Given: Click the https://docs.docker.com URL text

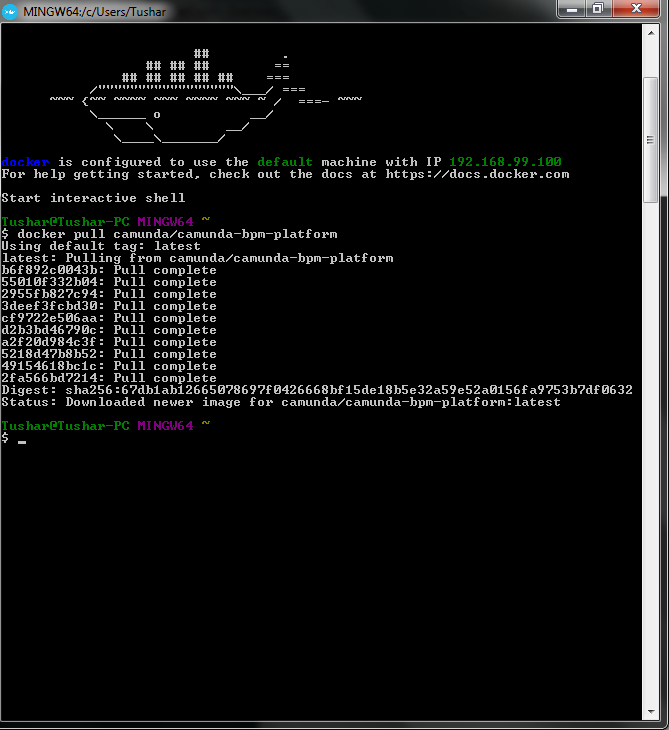Looking at the screenshot, I should coord(477,174).
